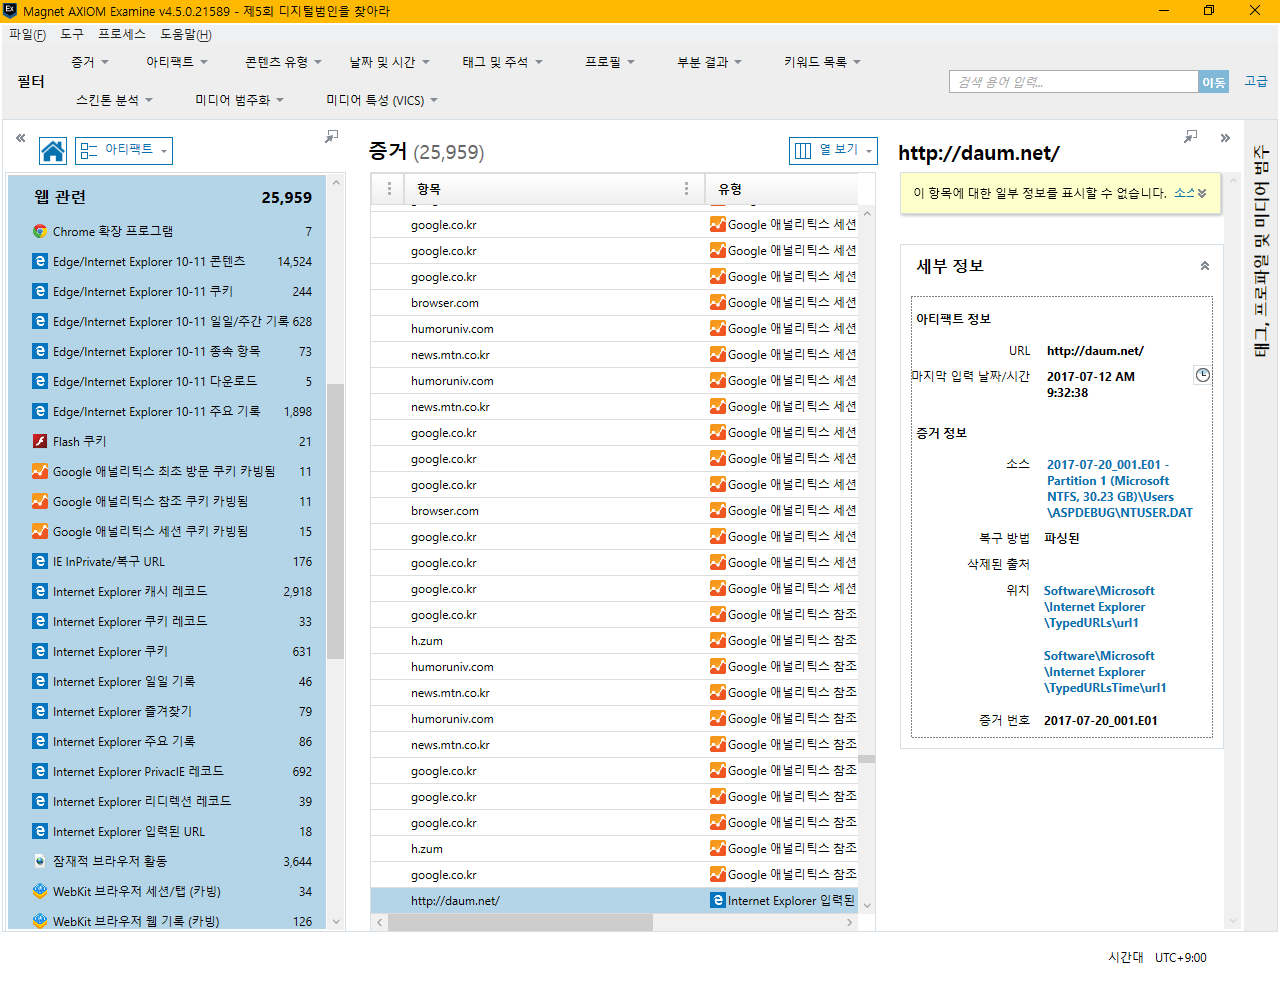Collapse the 세부 정보 section
Screen dimensions: 1280x984
(x=1205, y=266)
